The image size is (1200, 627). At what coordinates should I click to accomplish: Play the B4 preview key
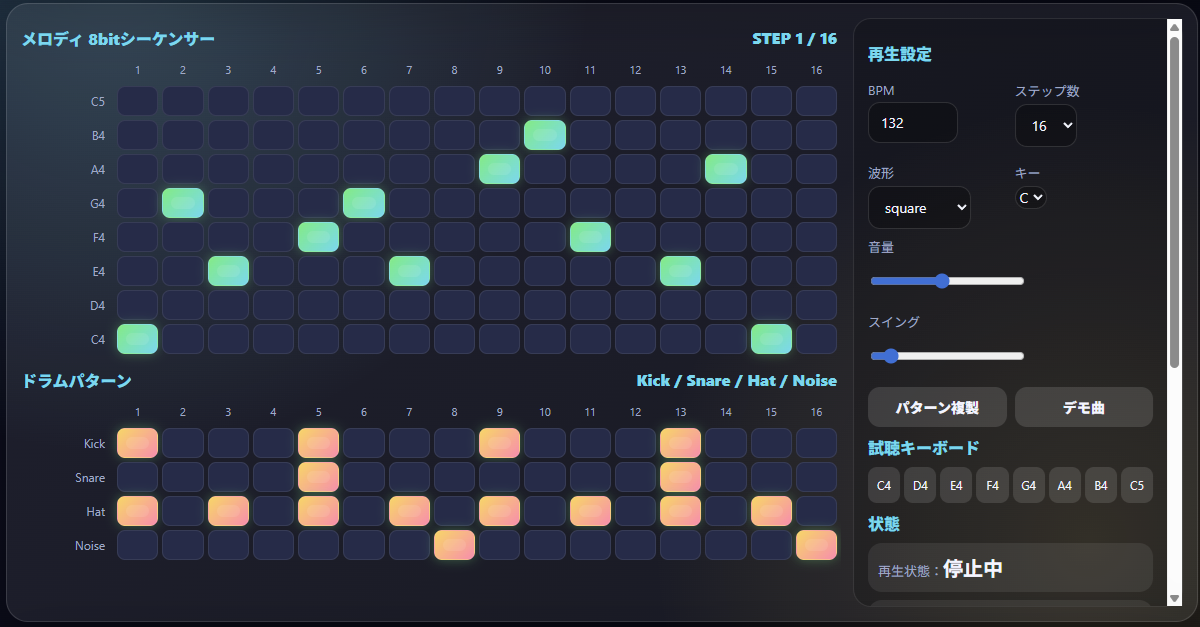coord(1100,485)
